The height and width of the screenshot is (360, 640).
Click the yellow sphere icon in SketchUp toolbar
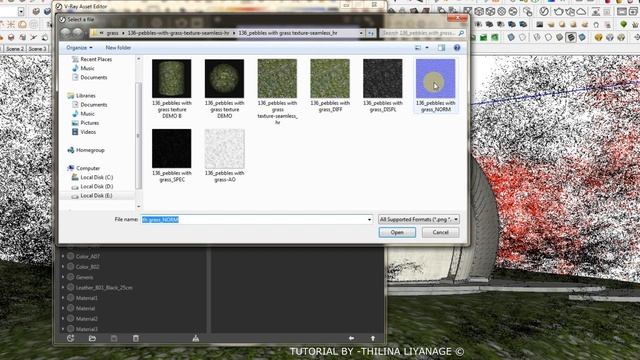(598, 38)
